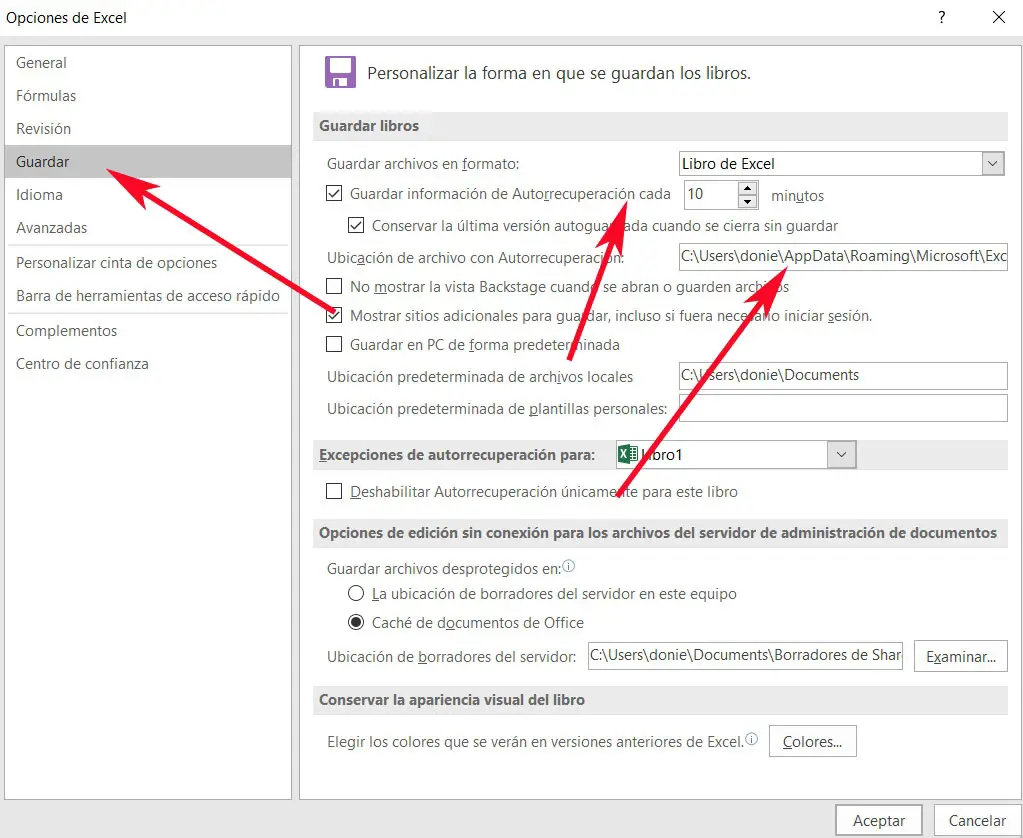Click the info icon next to 'Guardar archivos desprotegidos en'

(569, 566)
